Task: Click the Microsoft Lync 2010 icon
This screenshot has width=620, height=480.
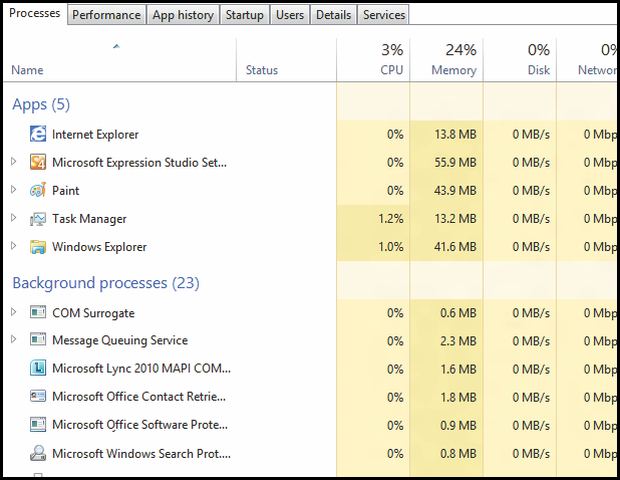Action: (38, 368)
